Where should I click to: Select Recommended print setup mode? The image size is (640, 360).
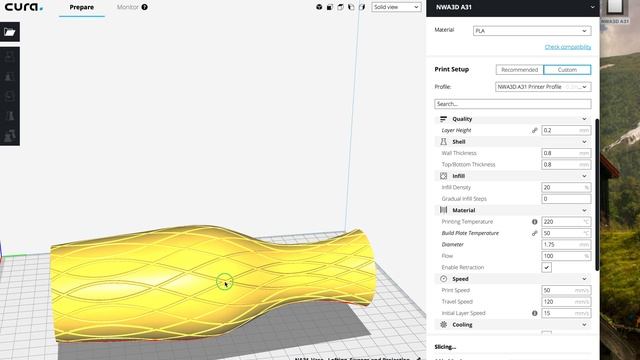click(x=520, y=70)
